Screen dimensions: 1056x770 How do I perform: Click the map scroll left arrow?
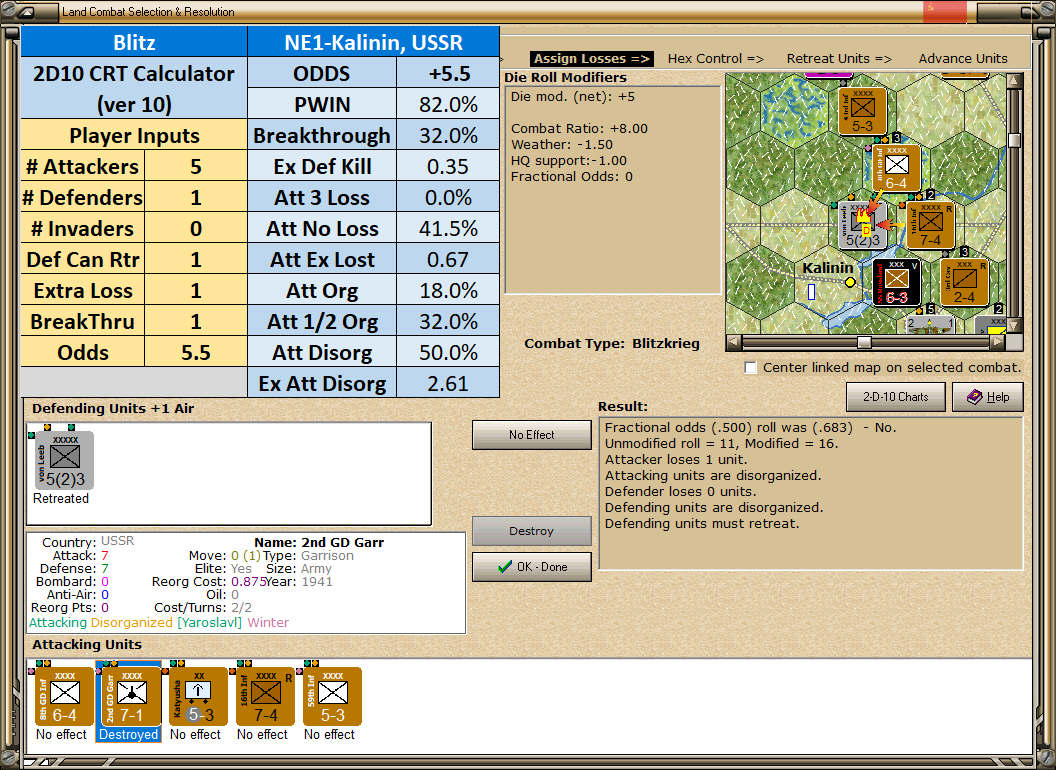pyautogui.click(x=734, y=342)
